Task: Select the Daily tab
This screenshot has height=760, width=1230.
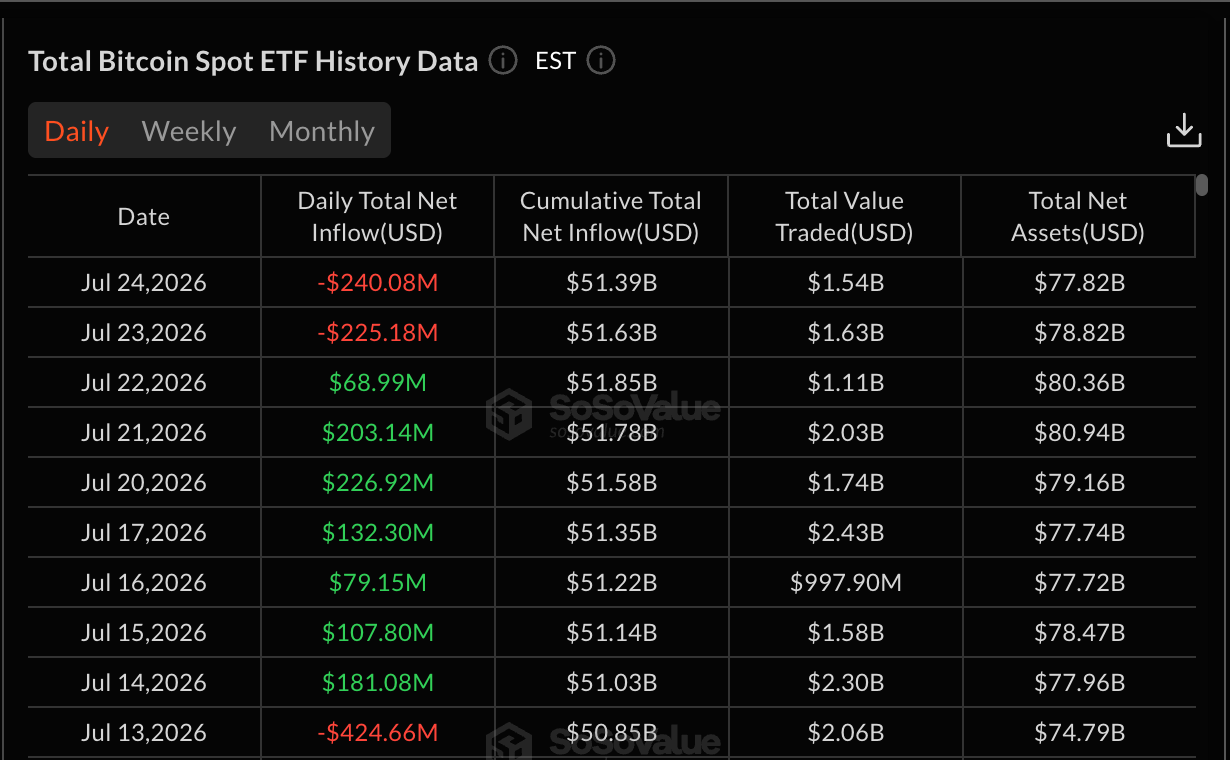Action: [x=77, y=131]
